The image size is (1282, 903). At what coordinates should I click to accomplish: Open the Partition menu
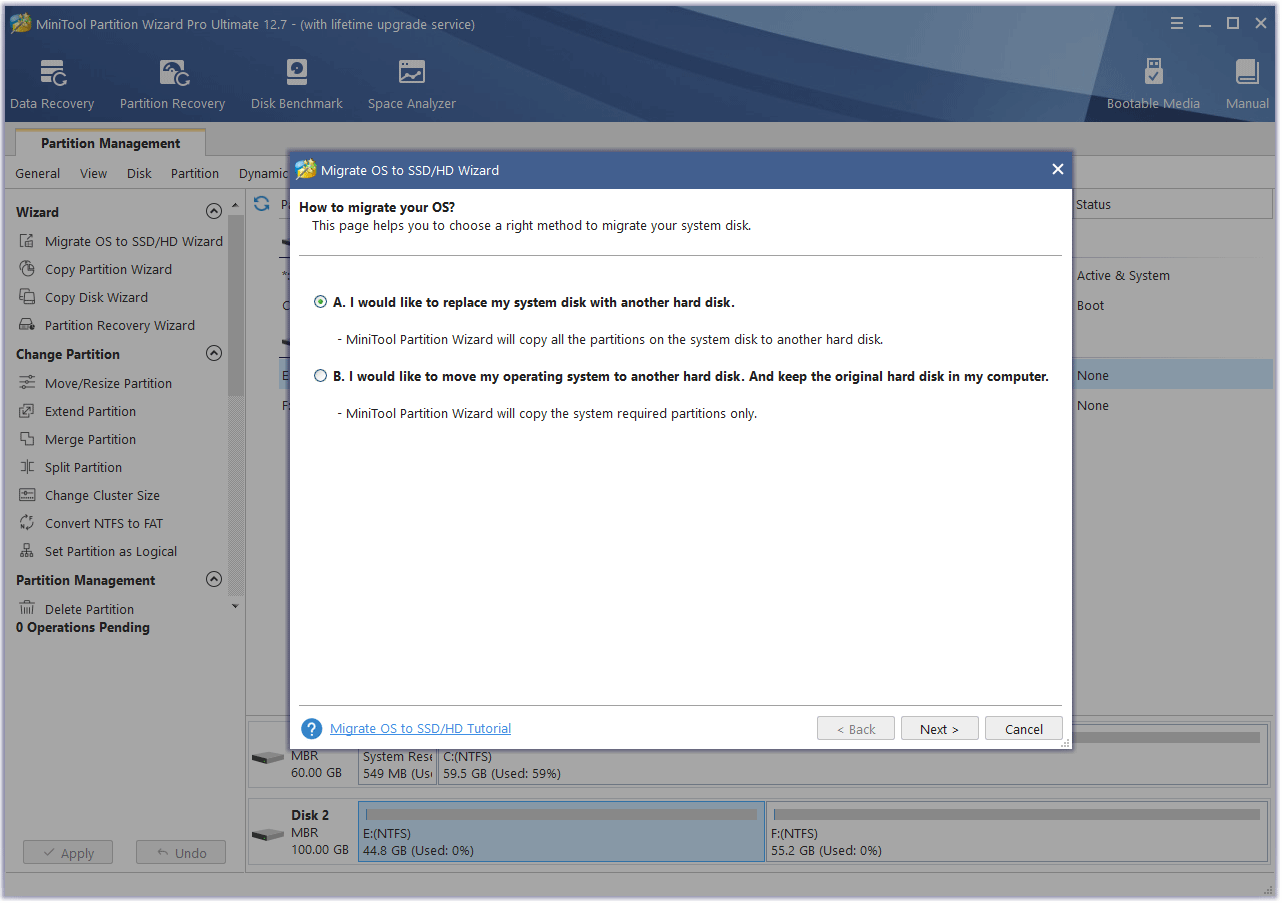pyautogui.click(x=195, y=173)
